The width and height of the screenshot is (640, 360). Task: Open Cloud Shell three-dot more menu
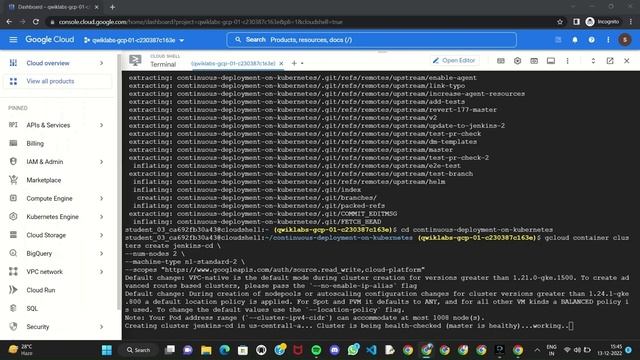[567, 61]
